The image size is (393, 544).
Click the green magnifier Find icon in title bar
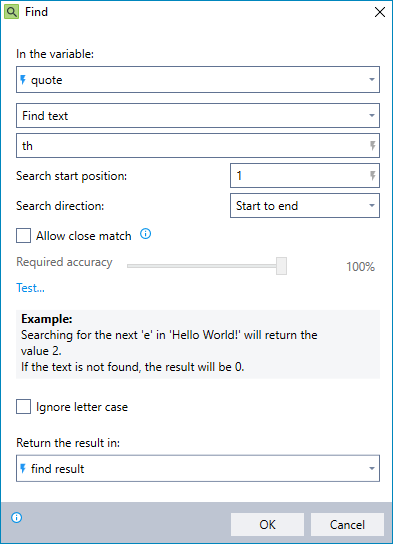pyautogui.click(x=11, y=12)
